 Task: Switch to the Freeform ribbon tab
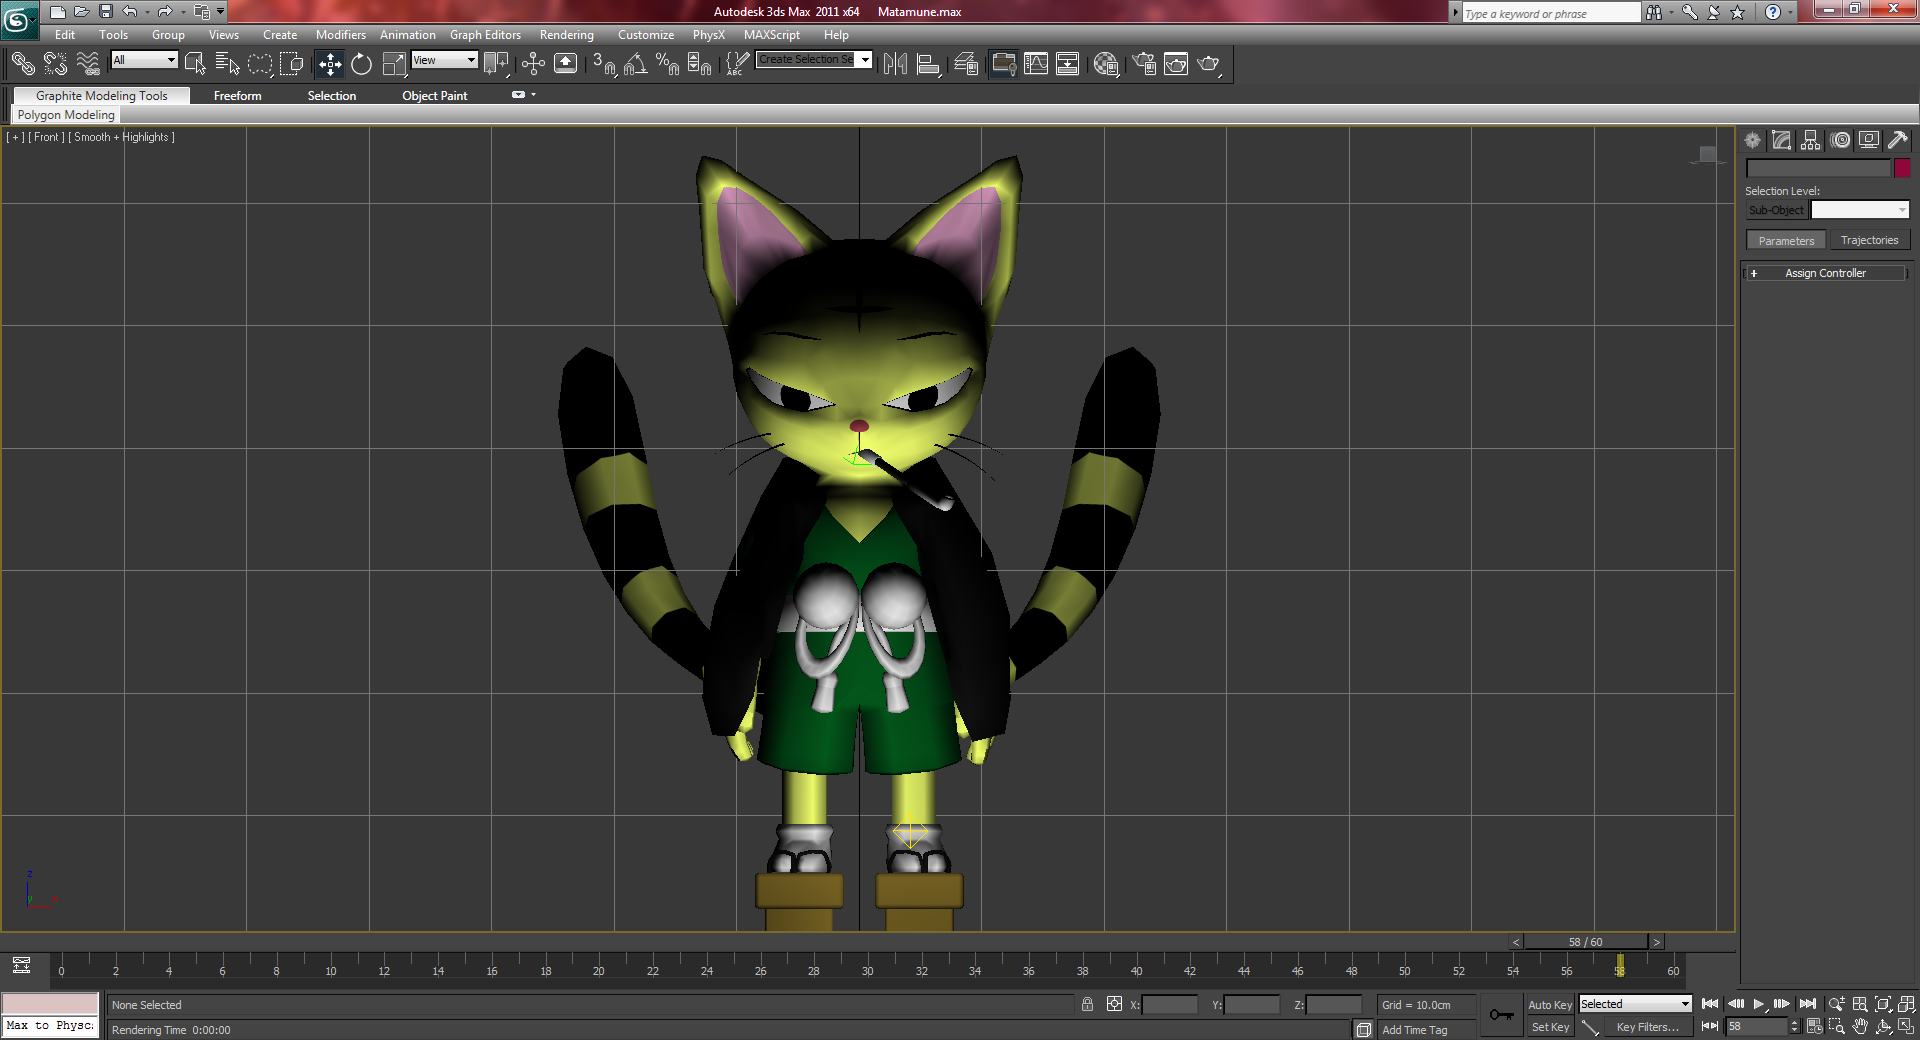tap(237, 96)
